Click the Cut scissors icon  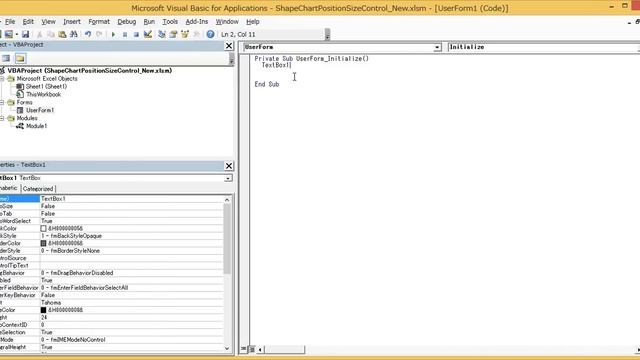click(40, 35)
